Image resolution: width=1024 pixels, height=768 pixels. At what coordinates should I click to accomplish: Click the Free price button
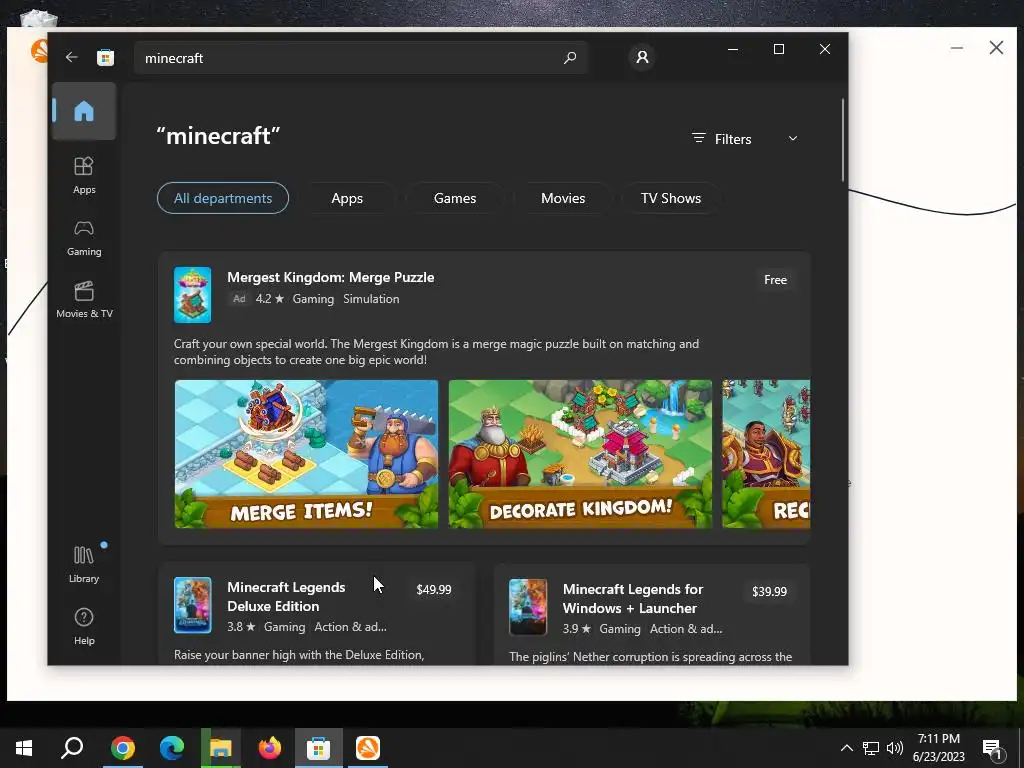775,280
